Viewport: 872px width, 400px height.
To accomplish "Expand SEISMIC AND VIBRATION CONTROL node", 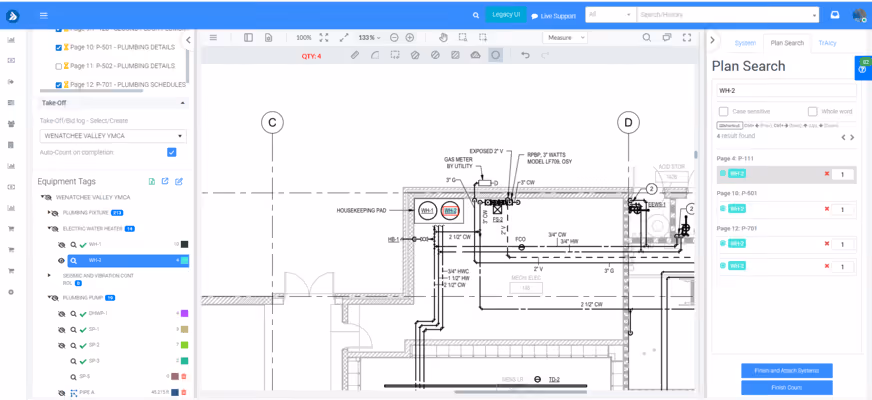I will pos(49,275).
